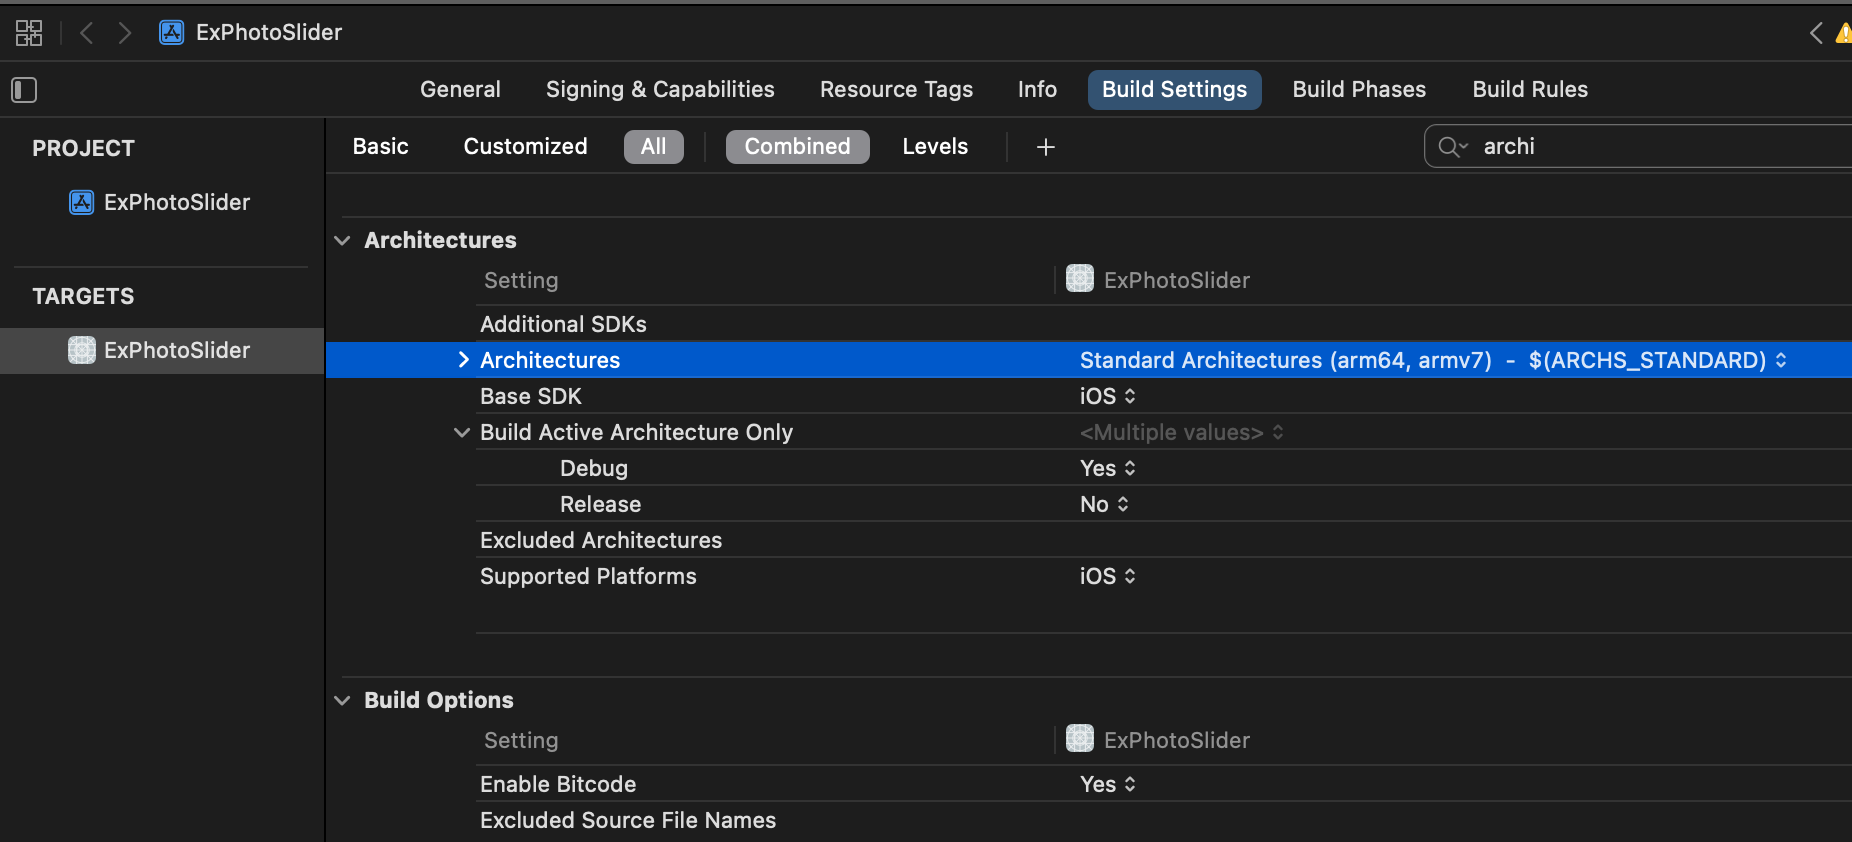Click the Build Options section heading
1852x842 pixels.
click(x=438, y=701)
